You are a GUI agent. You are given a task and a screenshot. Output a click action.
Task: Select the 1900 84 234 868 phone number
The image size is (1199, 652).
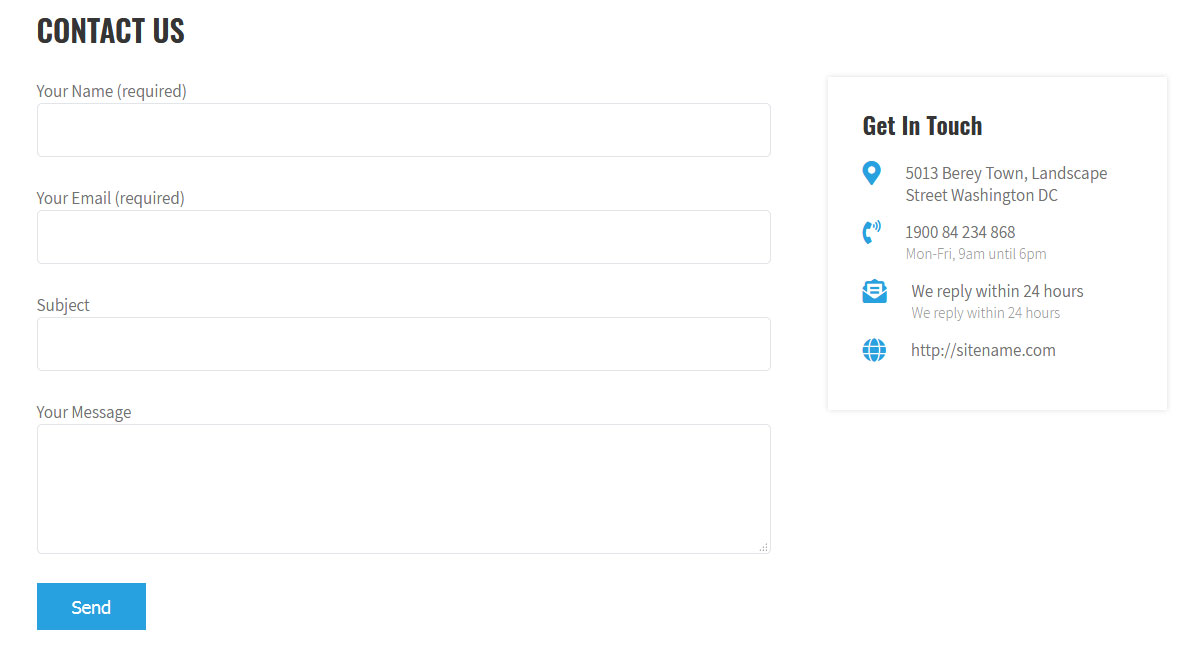(960, 232)
